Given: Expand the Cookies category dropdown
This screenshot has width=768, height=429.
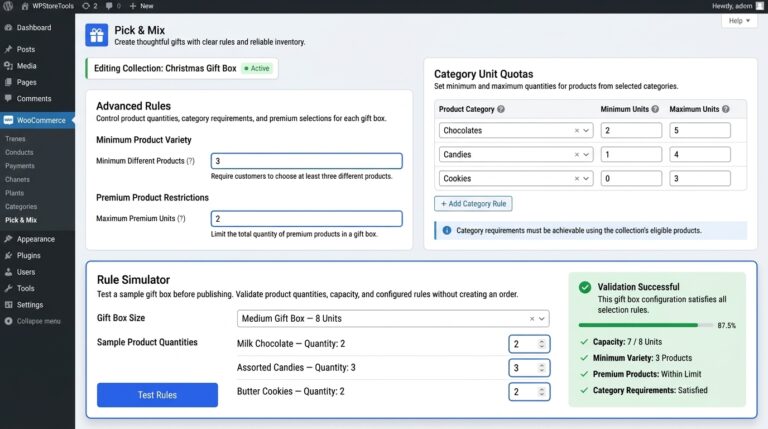Looking at the screenshot, I should tap(586, 178).
